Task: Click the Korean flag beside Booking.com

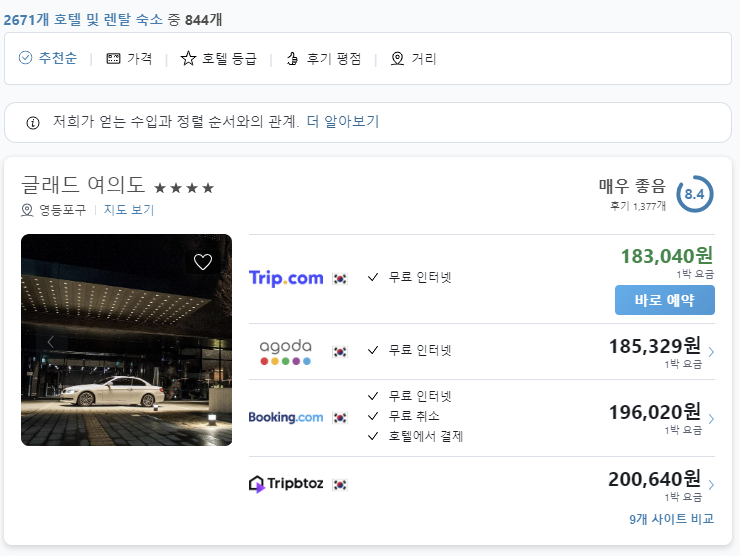Action: click(340, 418)
